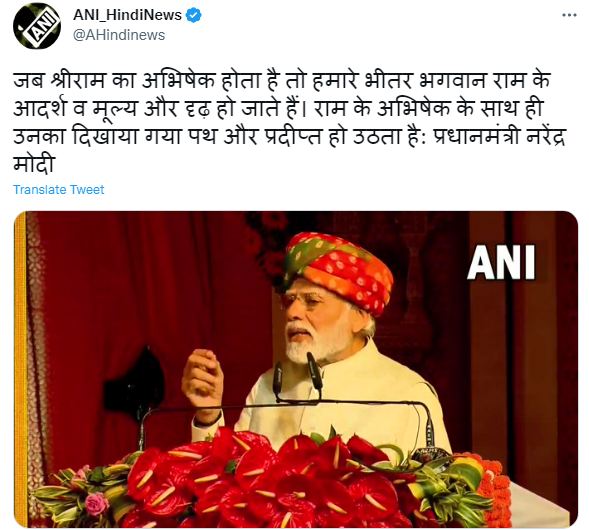The height and width of the screenshot is (530, 589).
Task: Click the first line of Hindi tweet text
Action: point(282,81)
